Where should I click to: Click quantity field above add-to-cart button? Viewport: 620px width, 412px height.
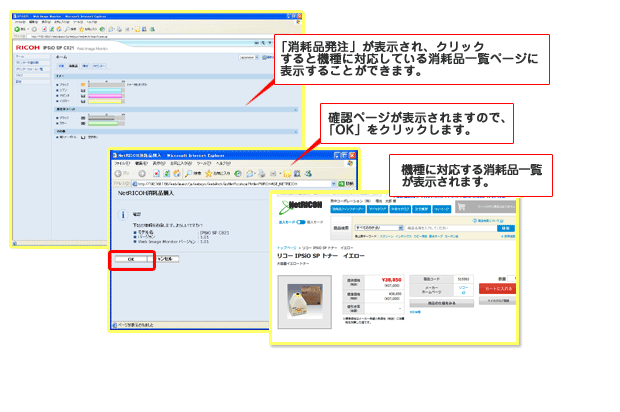pyautogui.click(x=511, y=279)
